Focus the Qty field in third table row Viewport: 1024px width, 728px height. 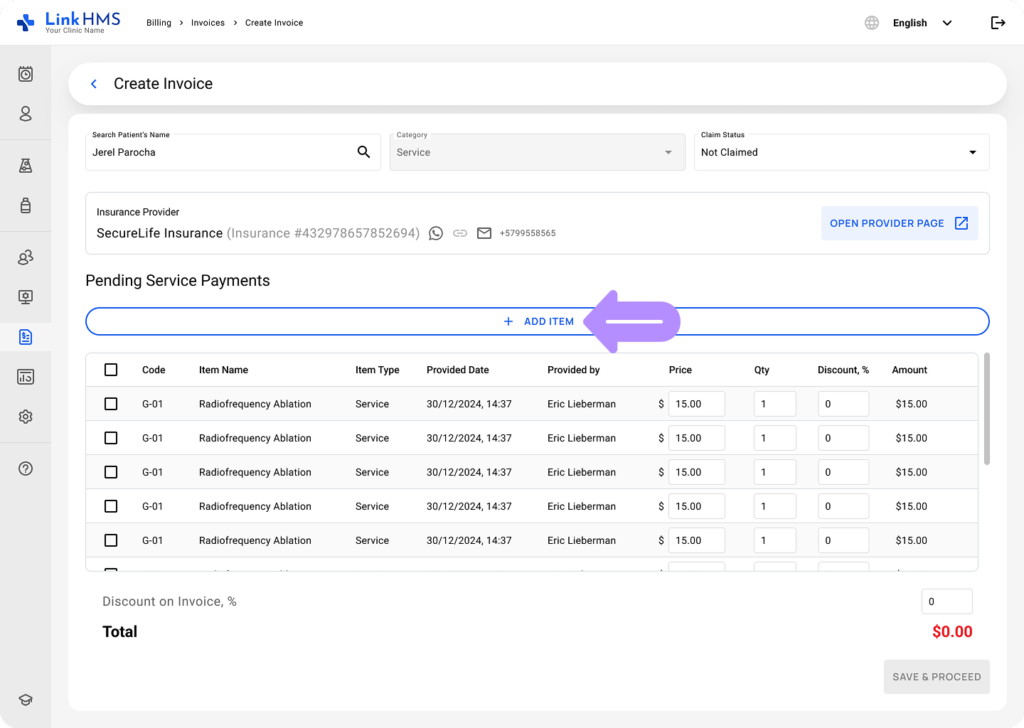pyautogui.click(x=775, y=472)
